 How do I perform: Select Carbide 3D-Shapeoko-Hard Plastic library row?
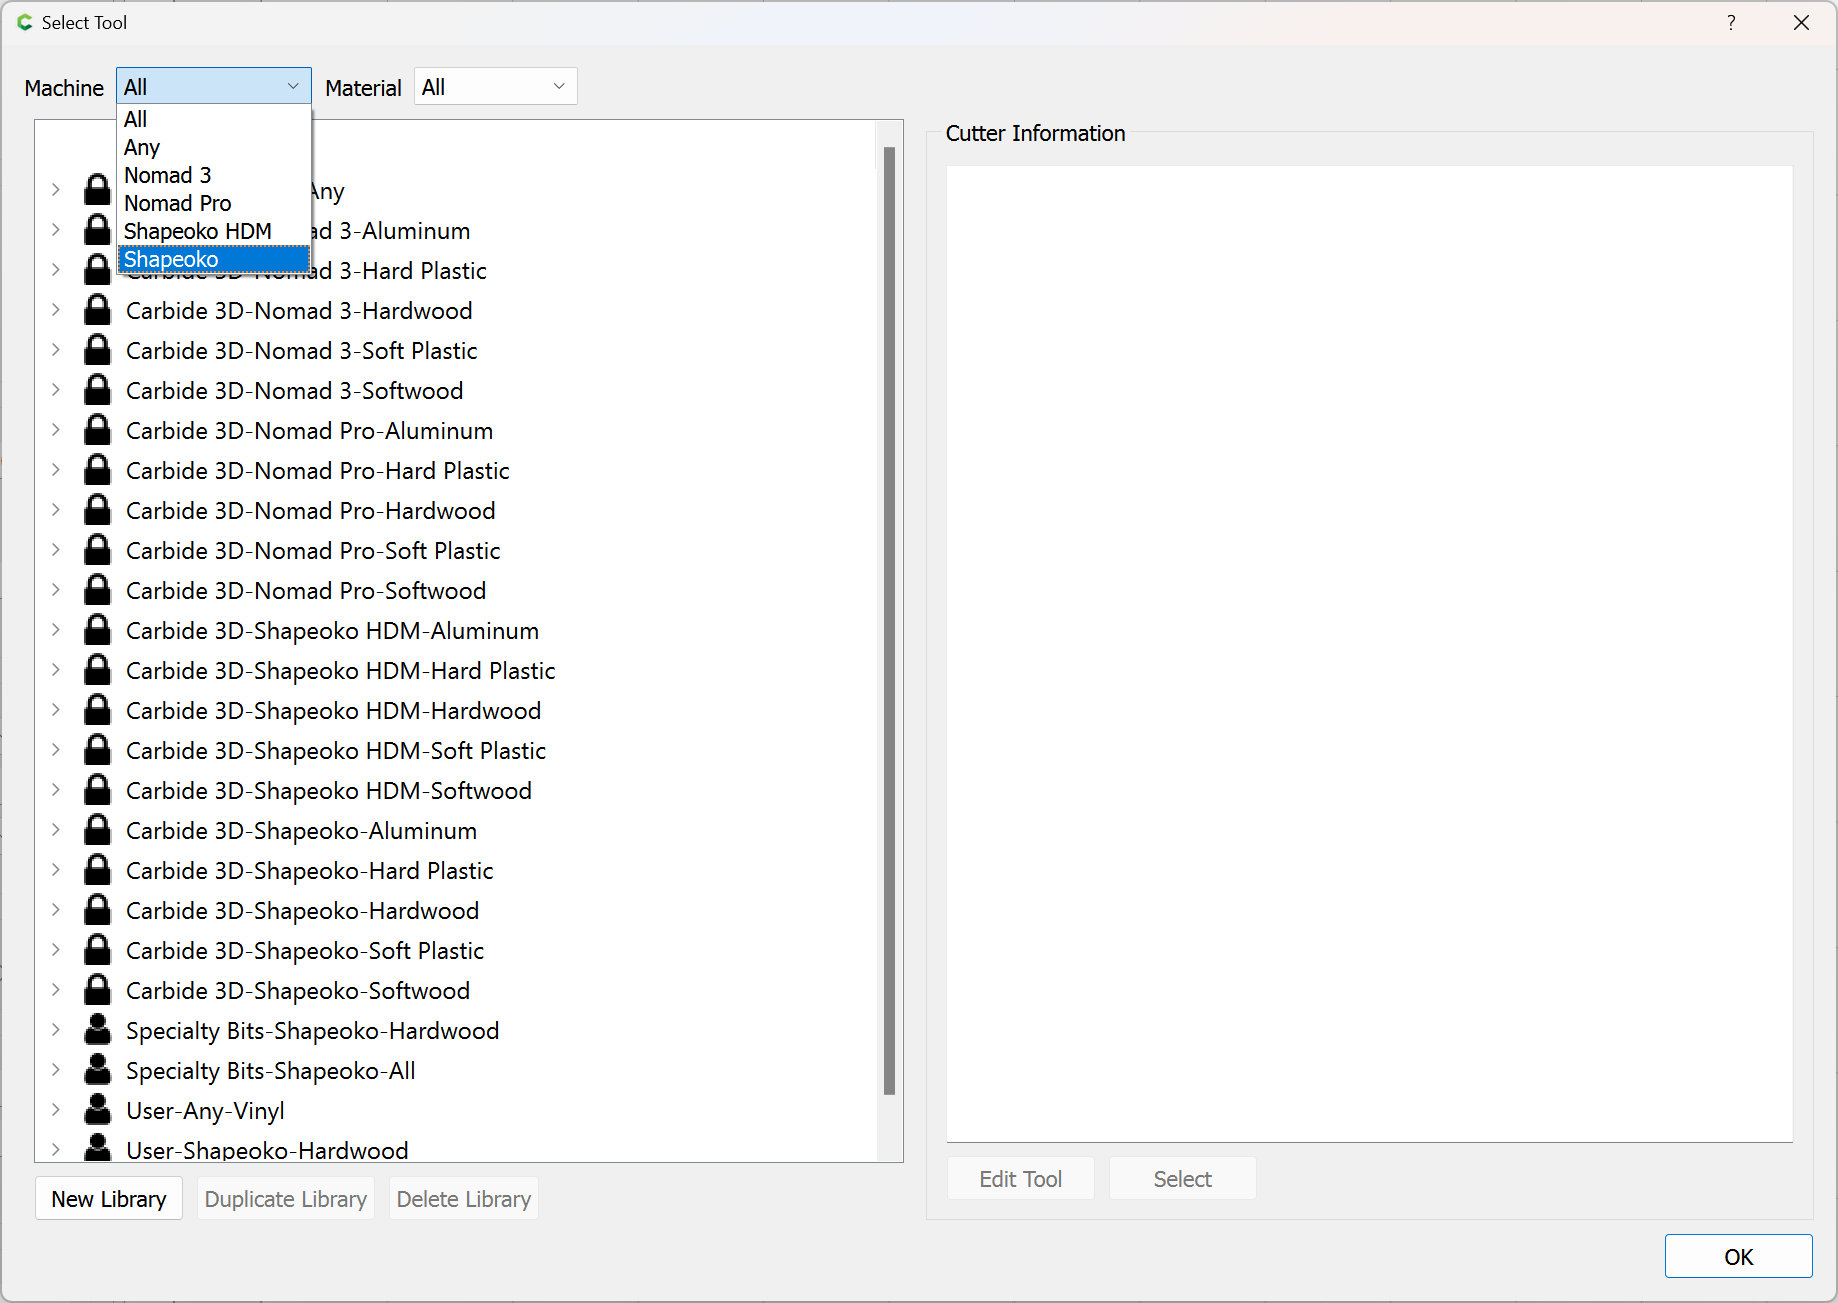click(x=310, y=870)
